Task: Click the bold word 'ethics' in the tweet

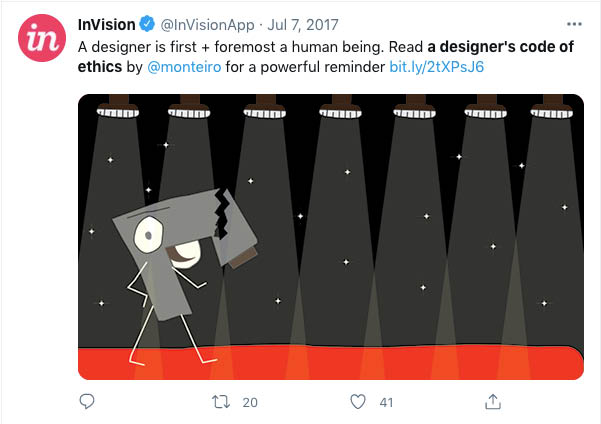Action: pyautogui.click(x=100, y=67)
